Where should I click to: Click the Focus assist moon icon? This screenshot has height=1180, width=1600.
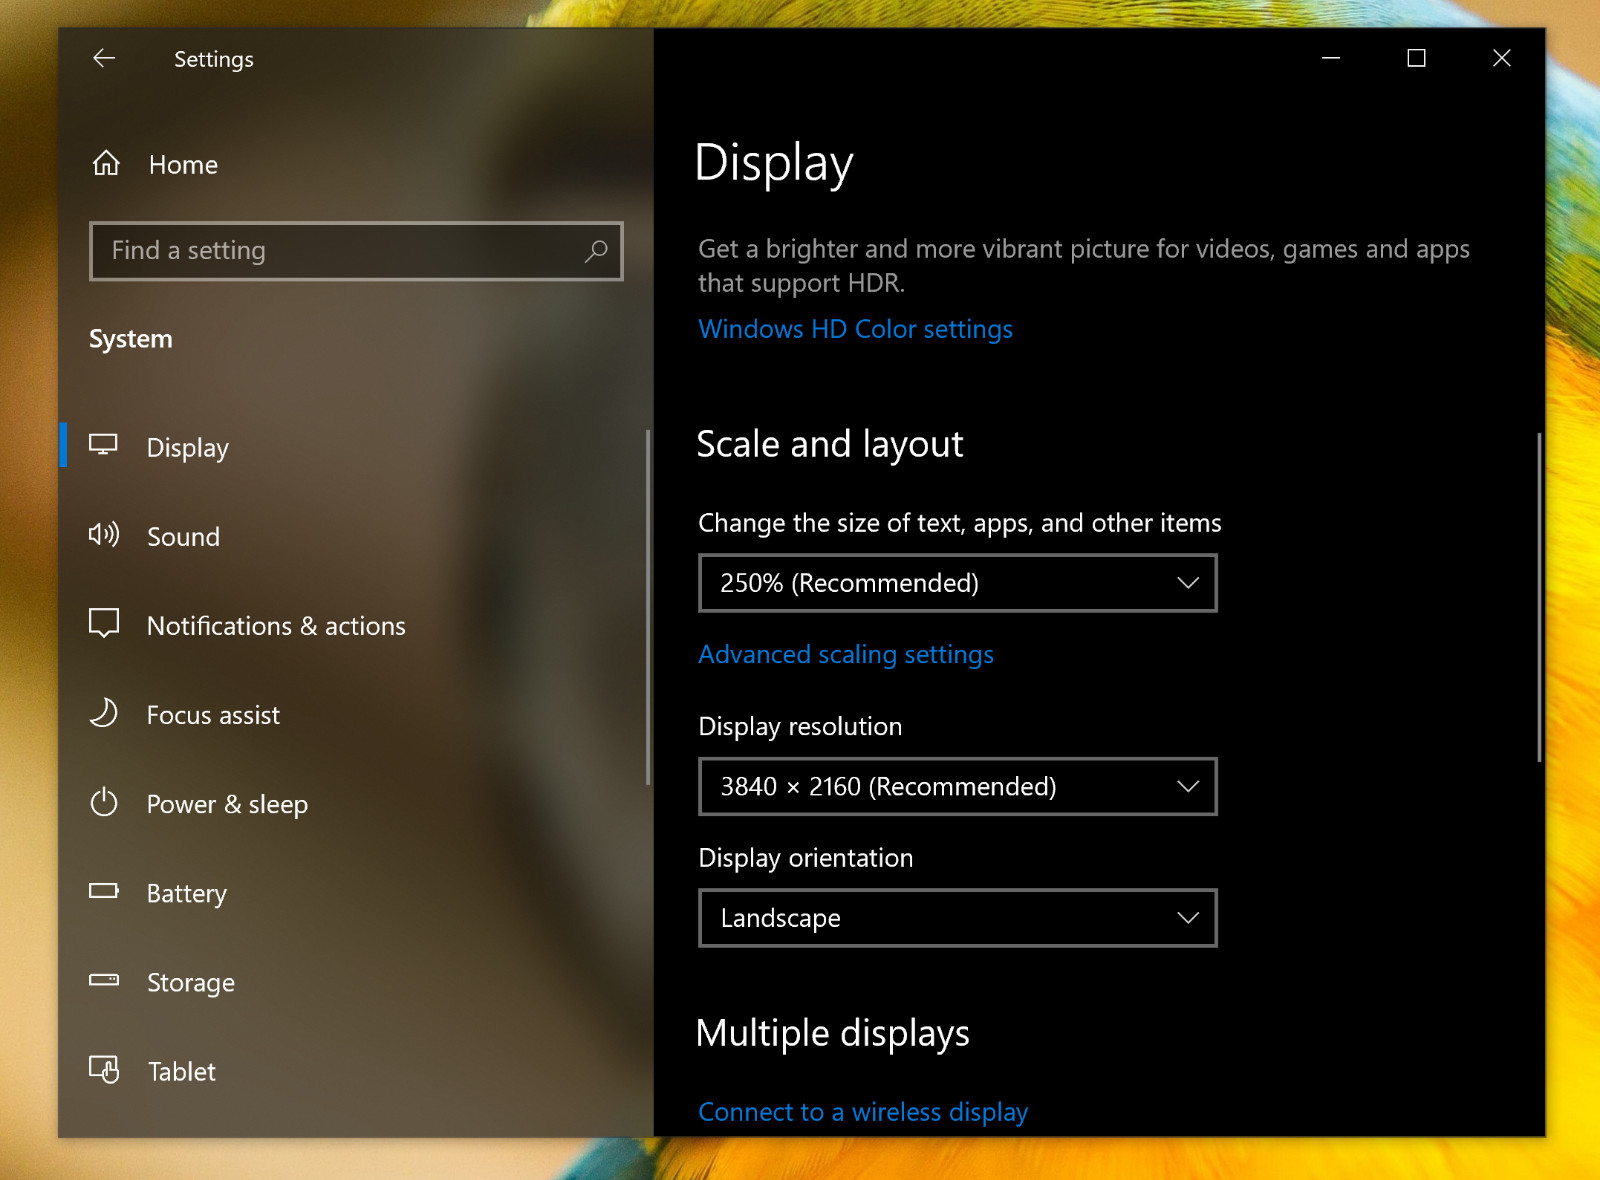pos(104,713)
